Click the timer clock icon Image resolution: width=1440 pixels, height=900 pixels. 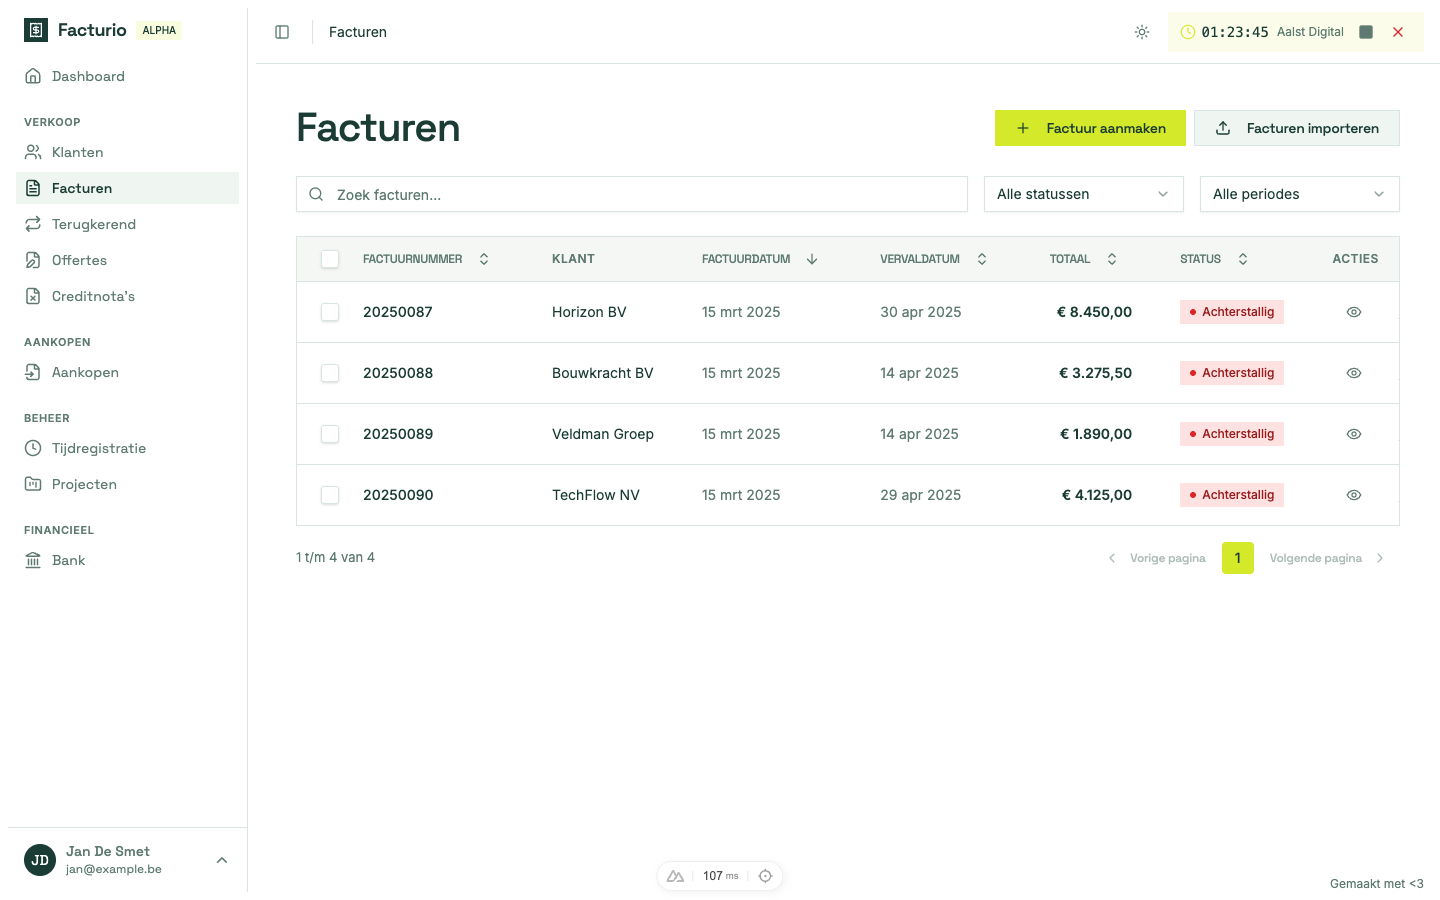click(1188, 32)
